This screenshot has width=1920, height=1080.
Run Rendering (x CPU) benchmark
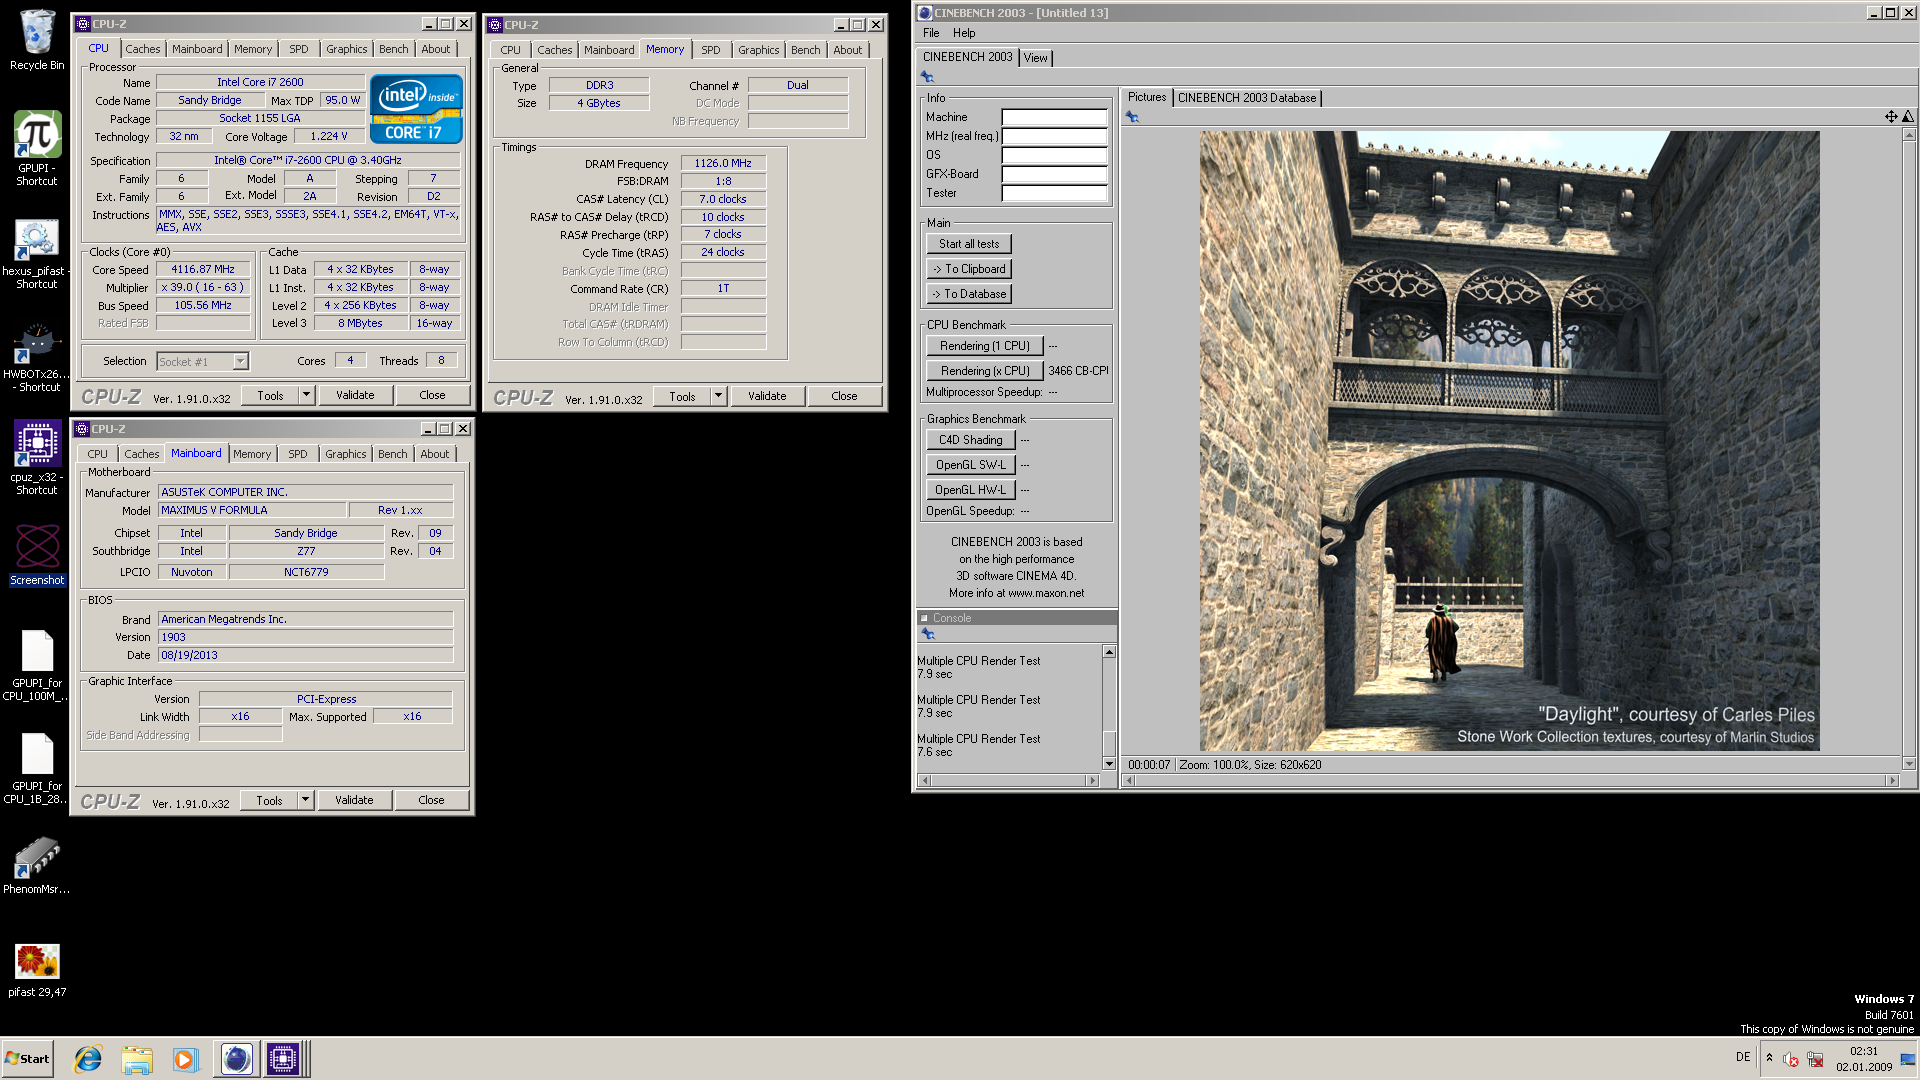click(x=985, y=371)
